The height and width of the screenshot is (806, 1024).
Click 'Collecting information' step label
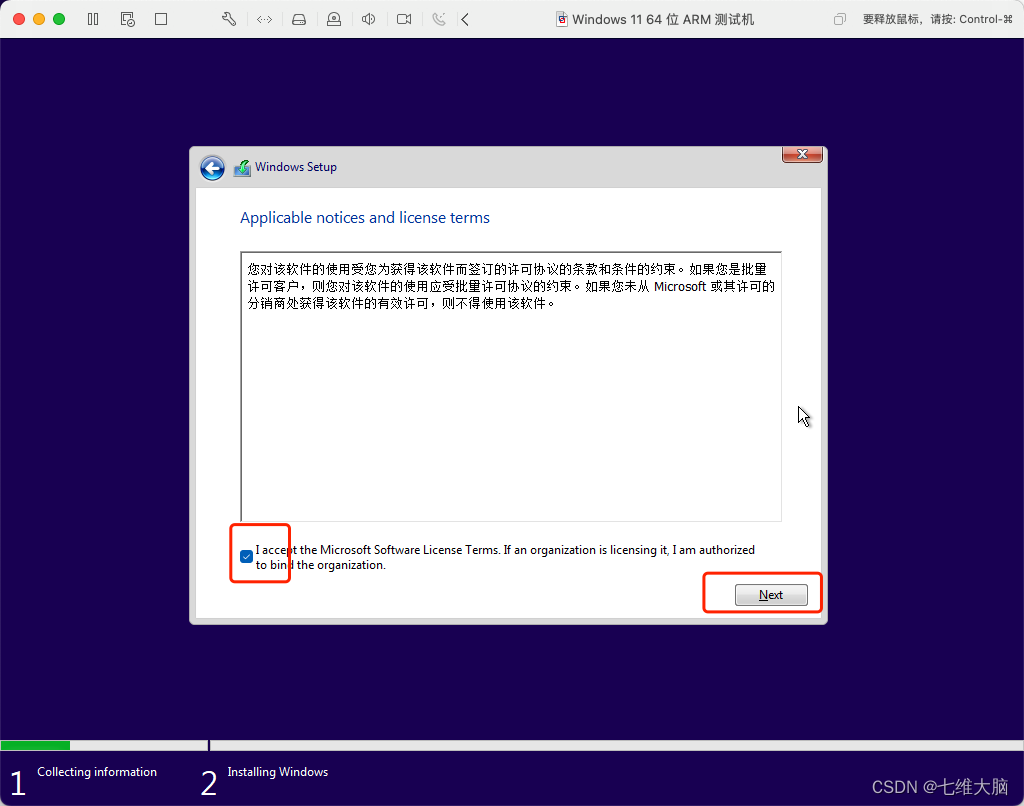click(x=97, y=771)
